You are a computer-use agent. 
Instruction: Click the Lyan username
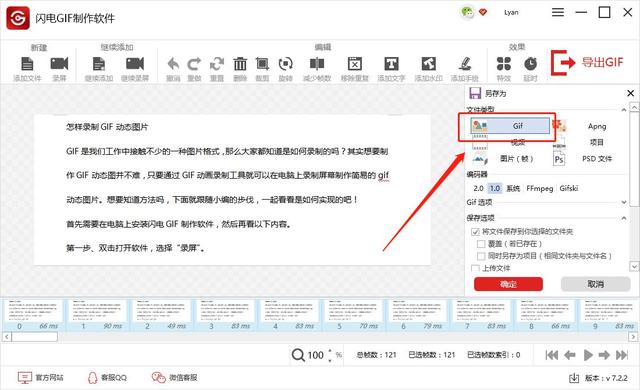[x=511, y=12]
